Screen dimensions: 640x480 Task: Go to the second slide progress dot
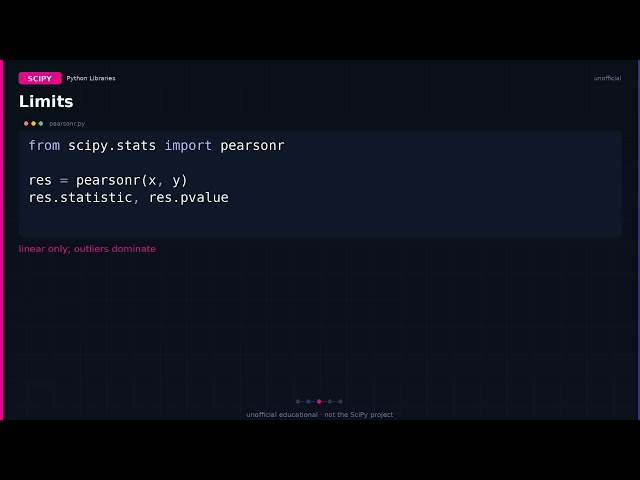click(308, 401)
